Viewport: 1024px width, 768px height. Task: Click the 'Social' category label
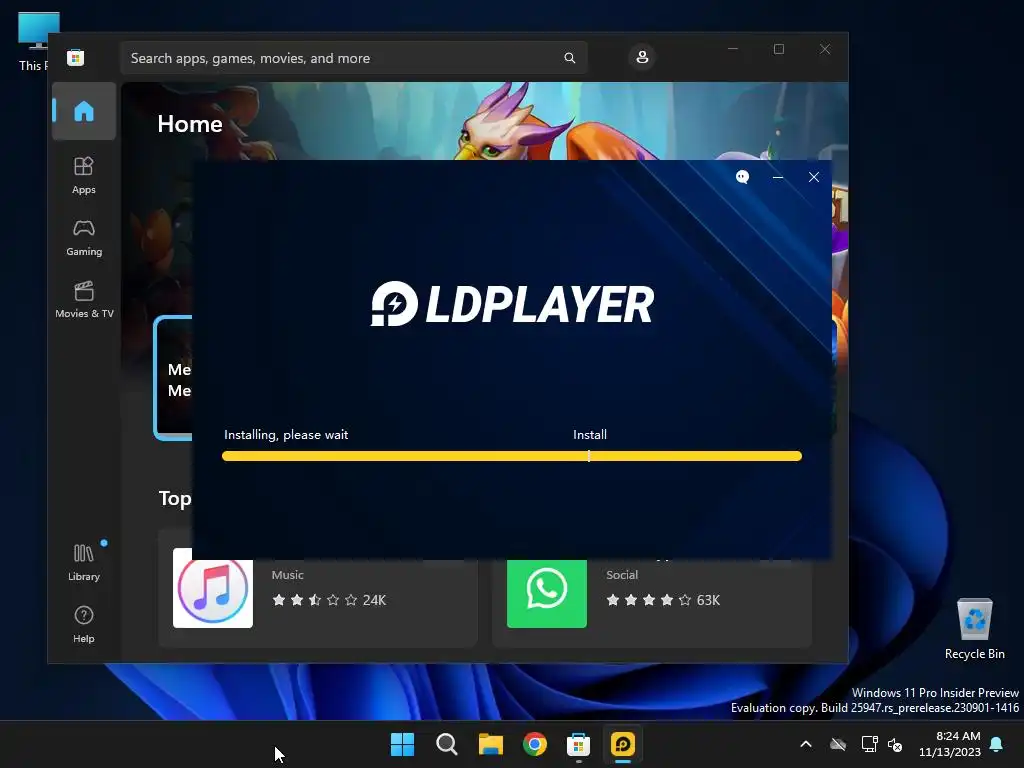(622, 575)
